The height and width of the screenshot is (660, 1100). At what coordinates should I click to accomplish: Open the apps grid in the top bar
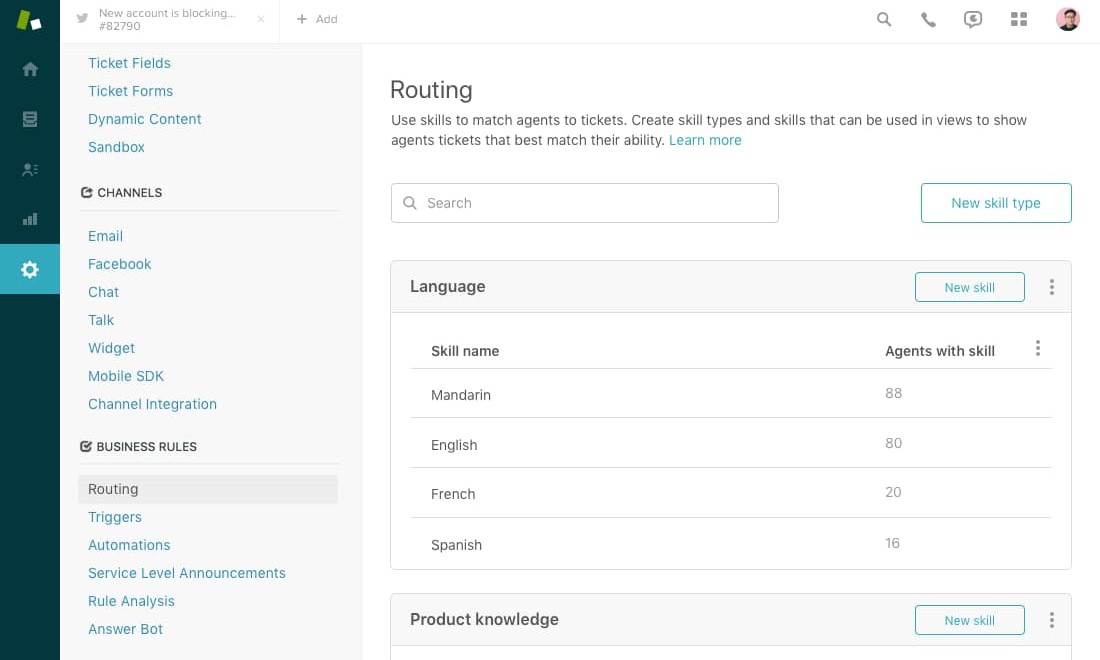tap(1019, 19)
